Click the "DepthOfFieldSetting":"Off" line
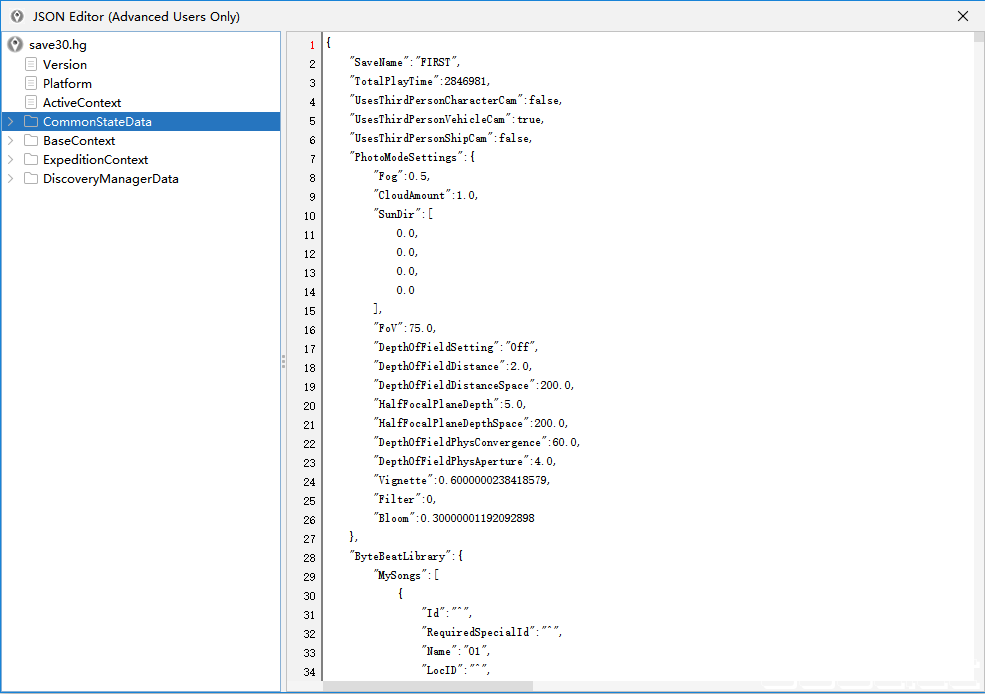 coord(456,347)
